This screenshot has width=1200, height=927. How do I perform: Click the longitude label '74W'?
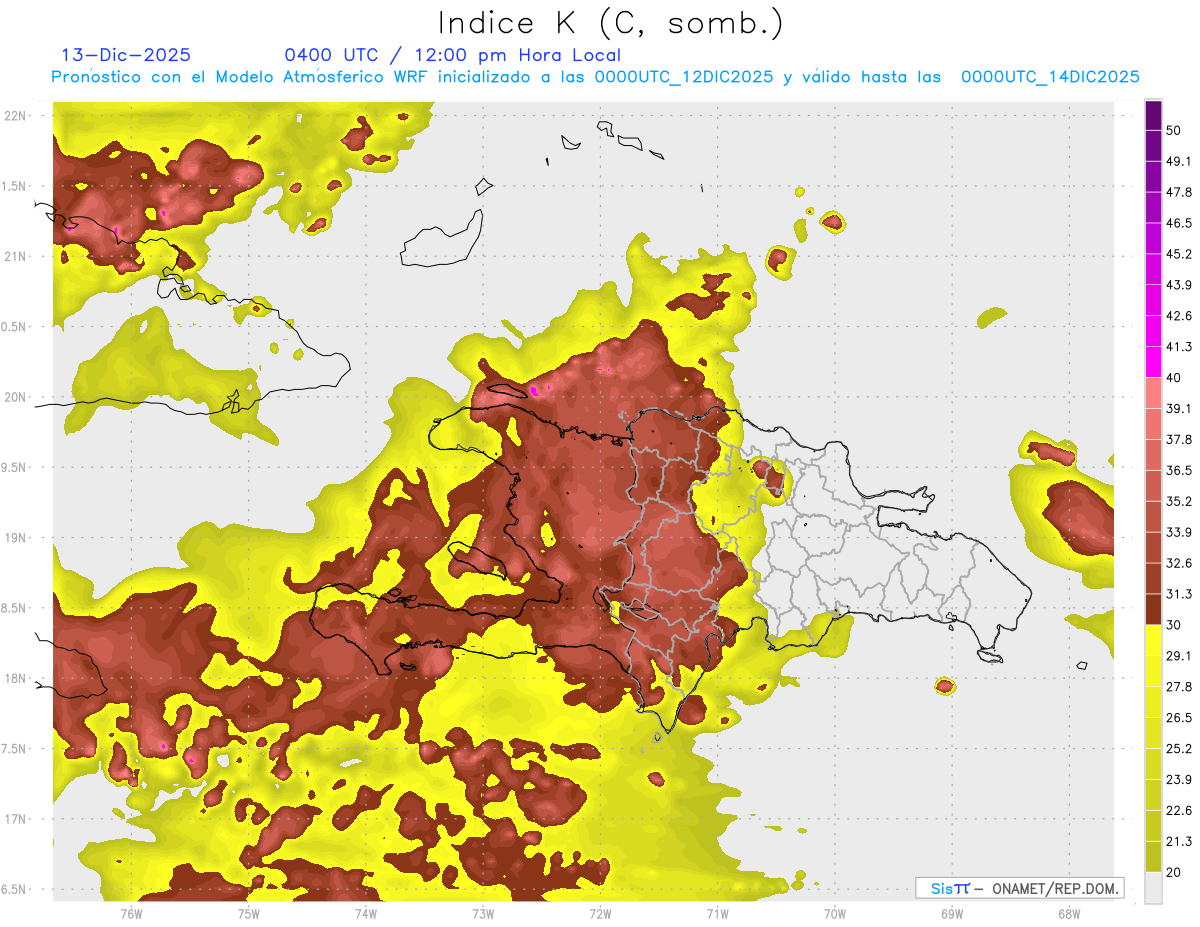365,913
